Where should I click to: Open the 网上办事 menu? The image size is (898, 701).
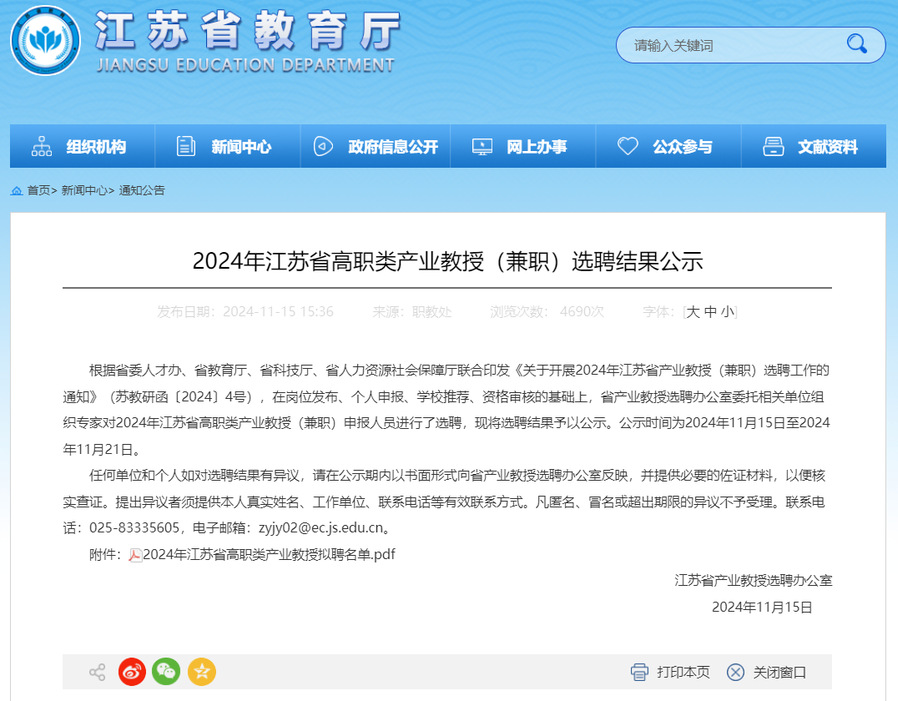[x=523, y=147]
